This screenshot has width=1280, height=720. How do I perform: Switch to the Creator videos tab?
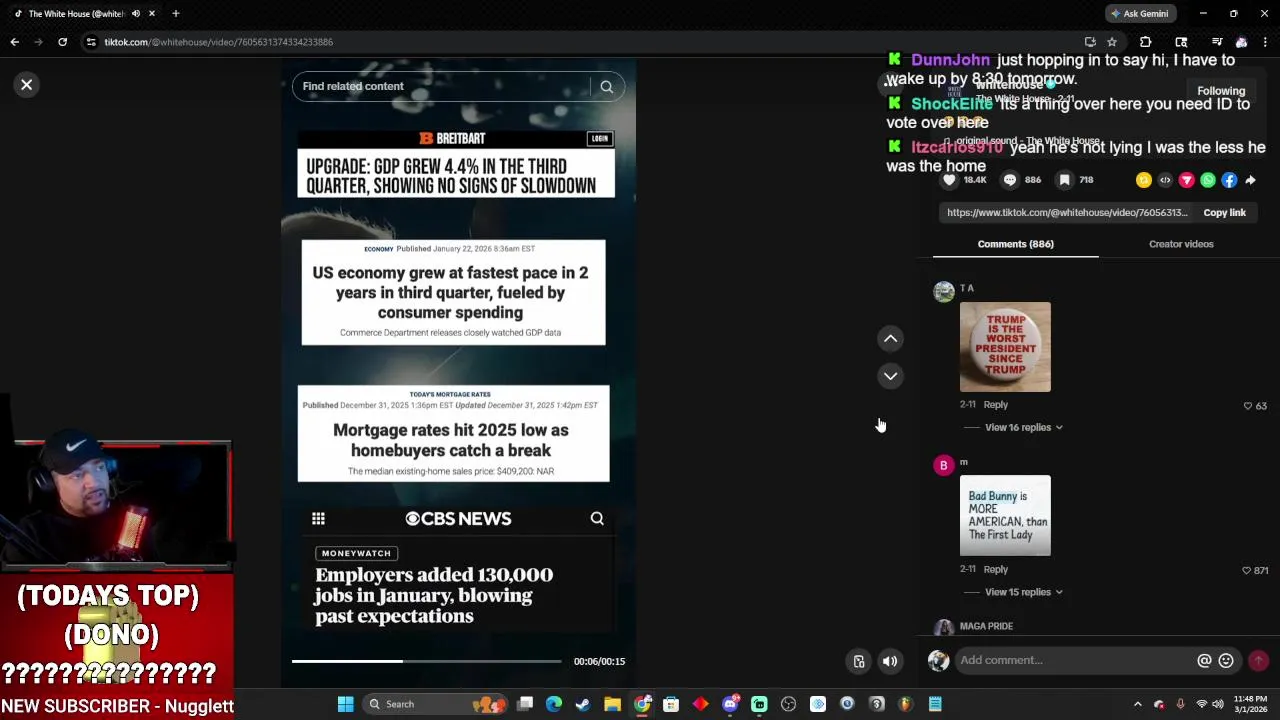coord(1181,244)
